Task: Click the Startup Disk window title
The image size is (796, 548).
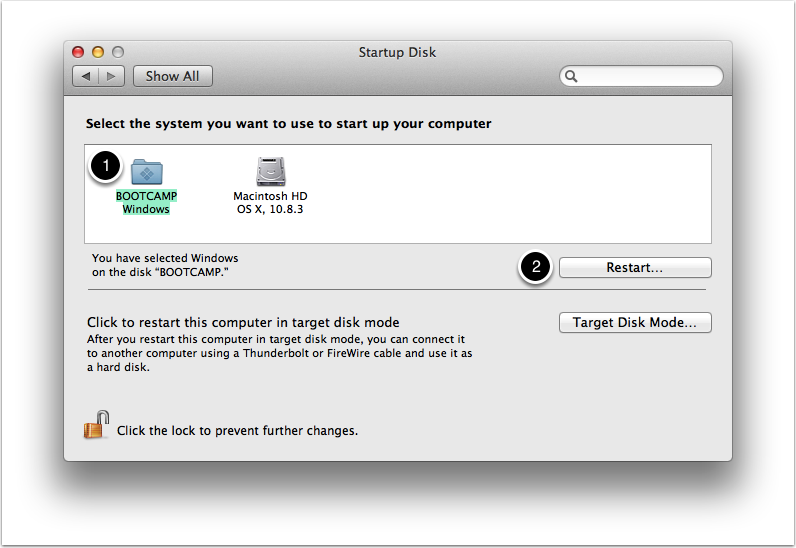Action: (x=397, y=52)
